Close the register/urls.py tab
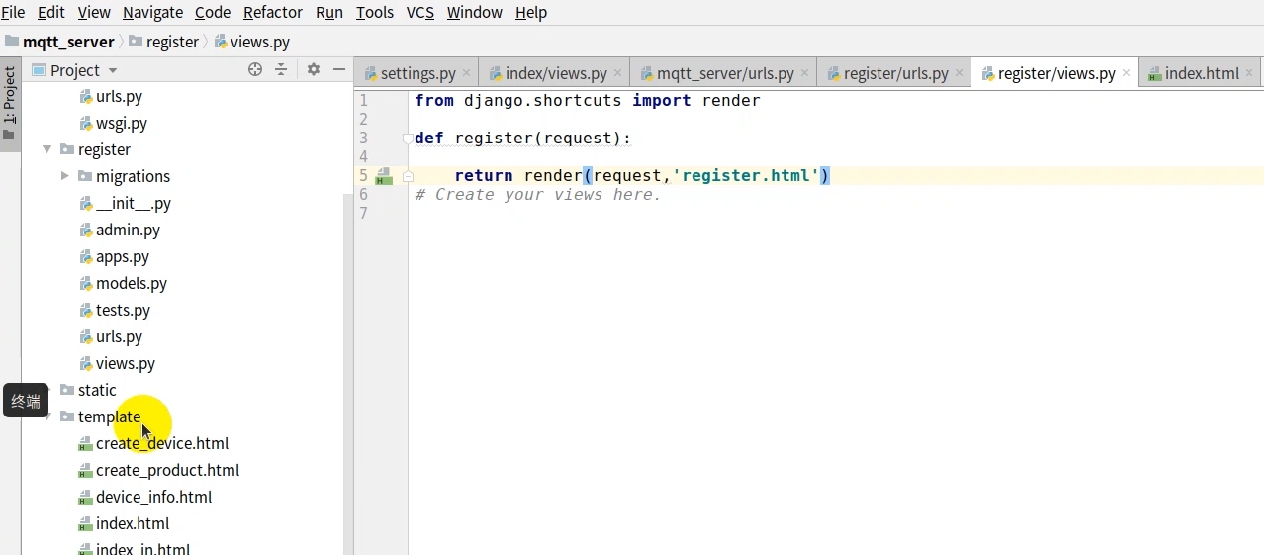1264x555 pixels. click(960, 73)
